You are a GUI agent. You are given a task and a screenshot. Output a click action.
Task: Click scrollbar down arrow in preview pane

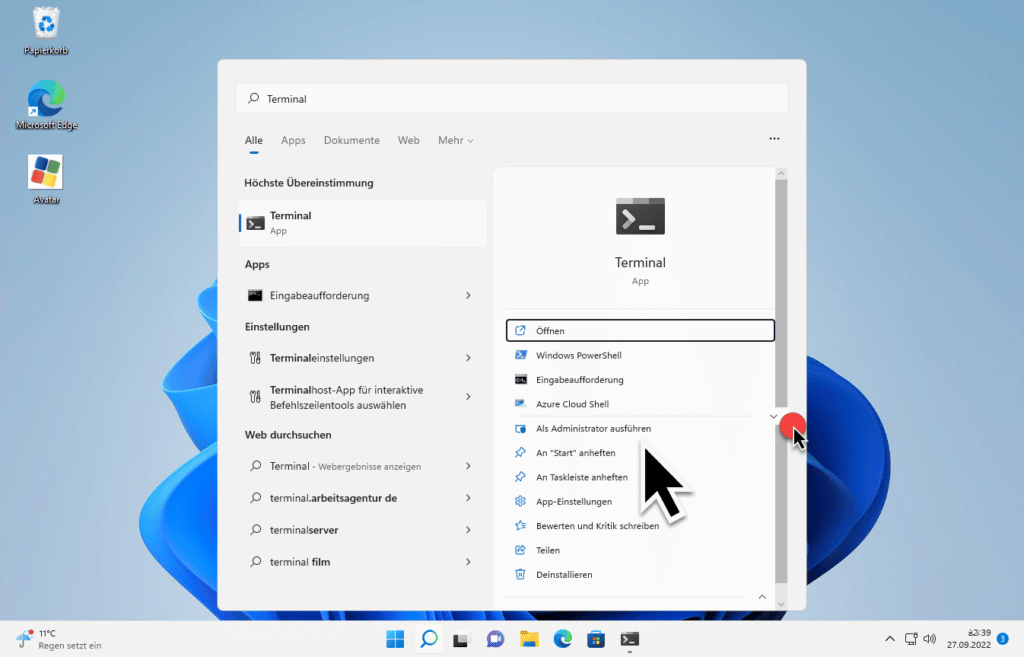tap(781, 604)
